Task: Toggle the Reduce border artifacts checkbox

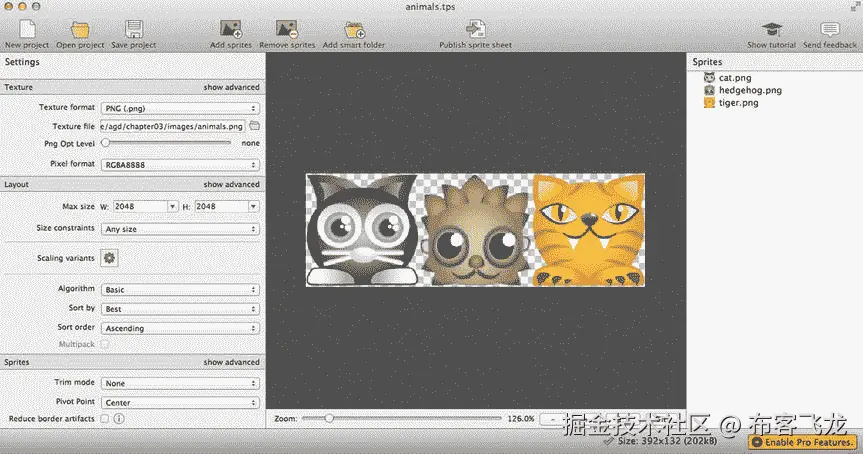Action: (105, 419)
